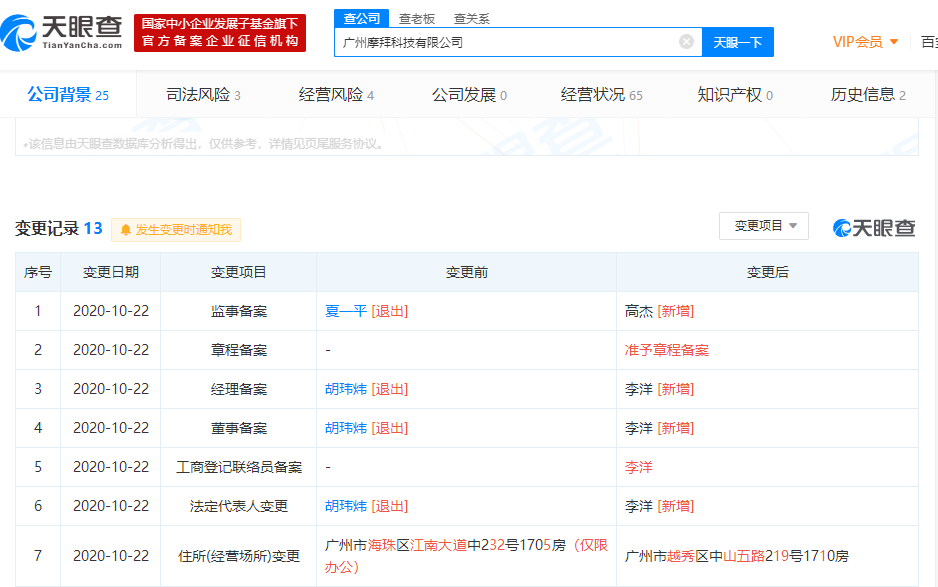Click 工商登记联络员备案 cell
938x587 pixels.
(239, 467)
